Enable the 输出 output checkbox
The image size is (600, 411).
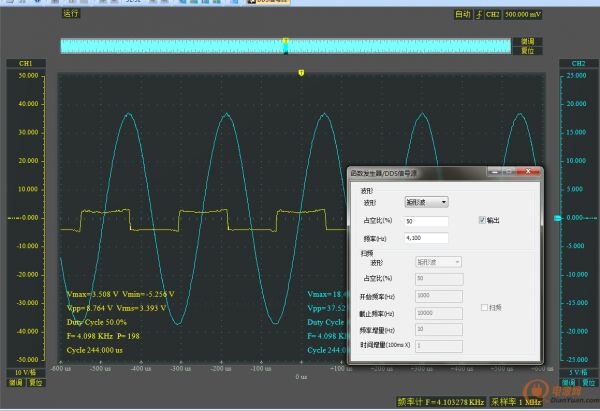tap(483, 220)
